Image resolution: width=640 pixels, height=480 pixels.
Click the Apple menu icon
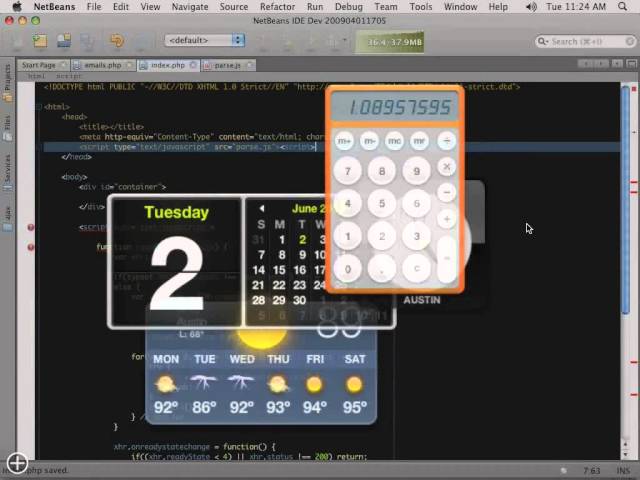[x=16, y=7]
